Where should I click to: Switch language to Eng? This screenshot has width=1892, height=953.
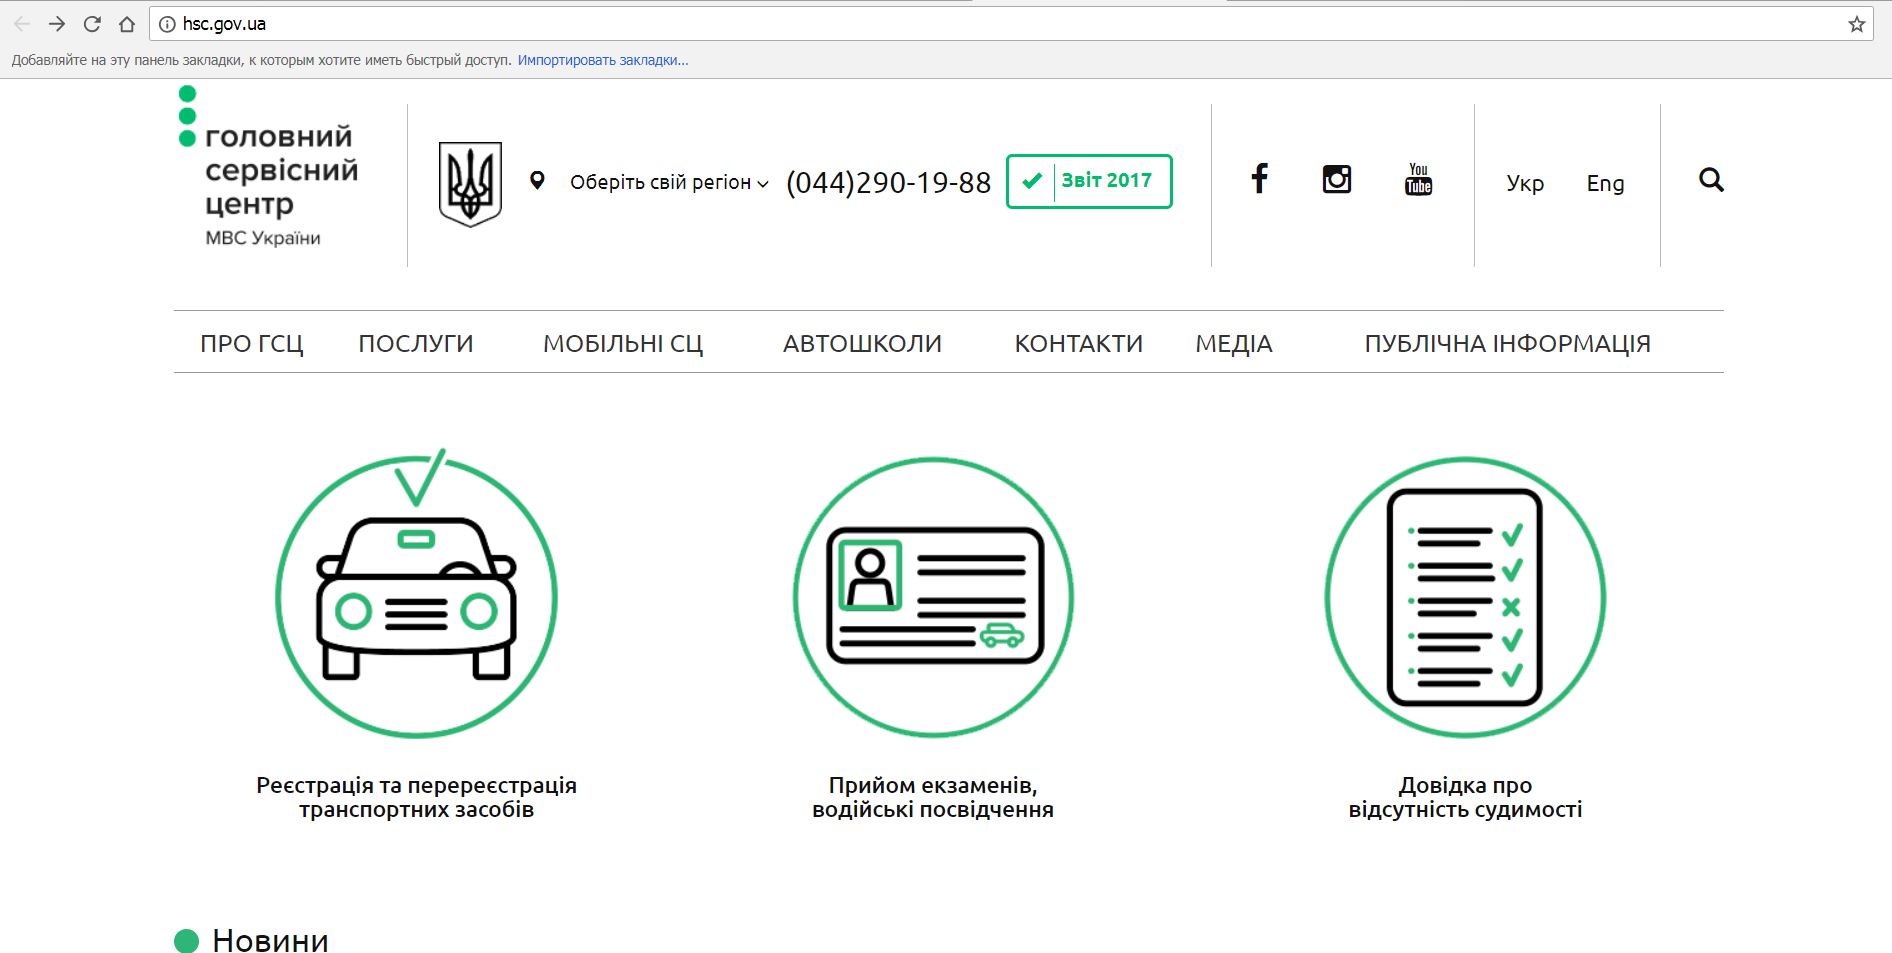click(x=1605, y=183)
